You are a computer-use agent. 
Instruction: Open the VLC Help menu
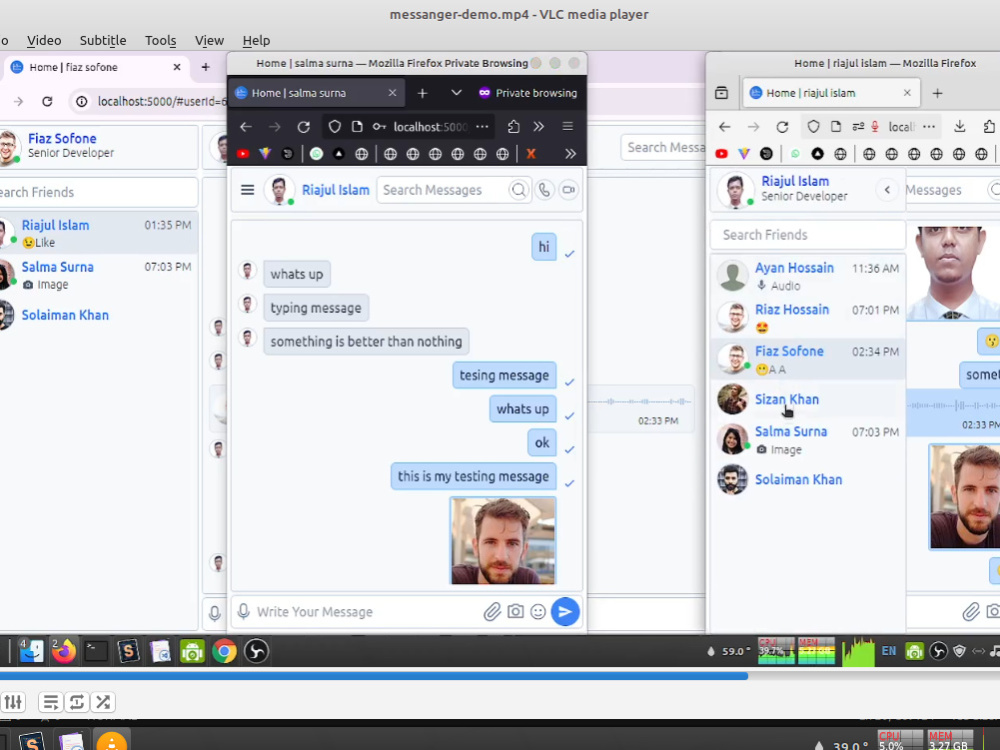256,40
